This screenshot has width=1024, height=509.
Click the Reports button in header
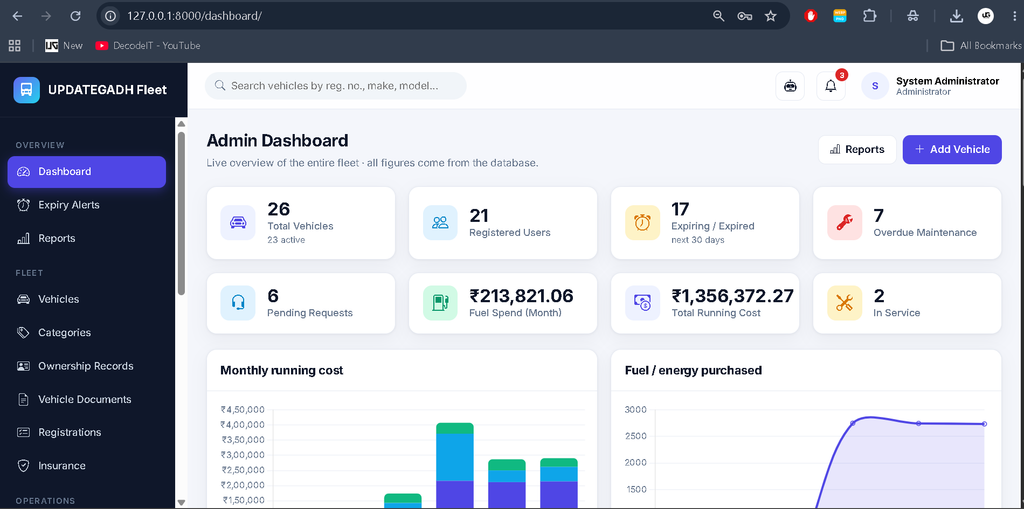(857, 150)
